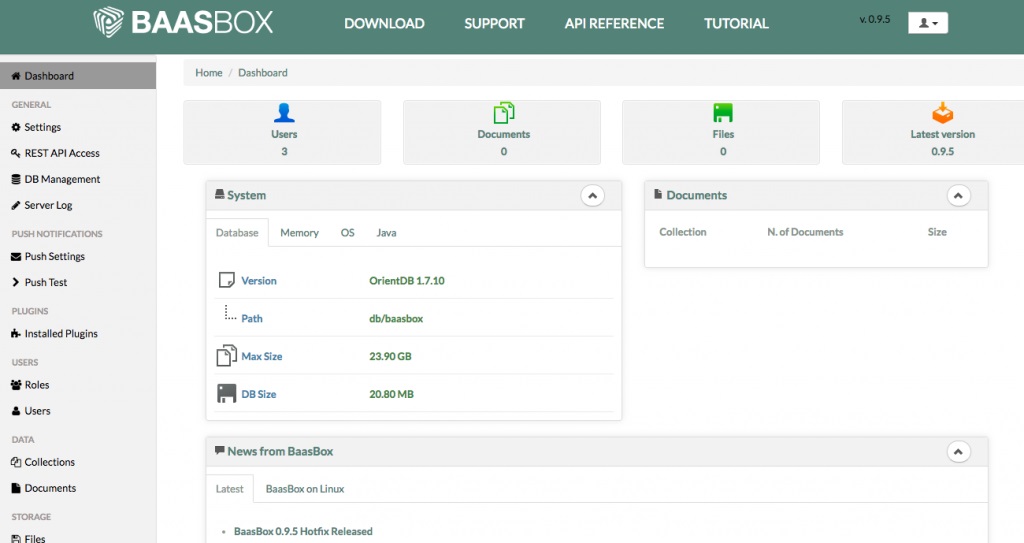Open the TUTORIAL page
Screen dimensions: 1024x543
736,24
